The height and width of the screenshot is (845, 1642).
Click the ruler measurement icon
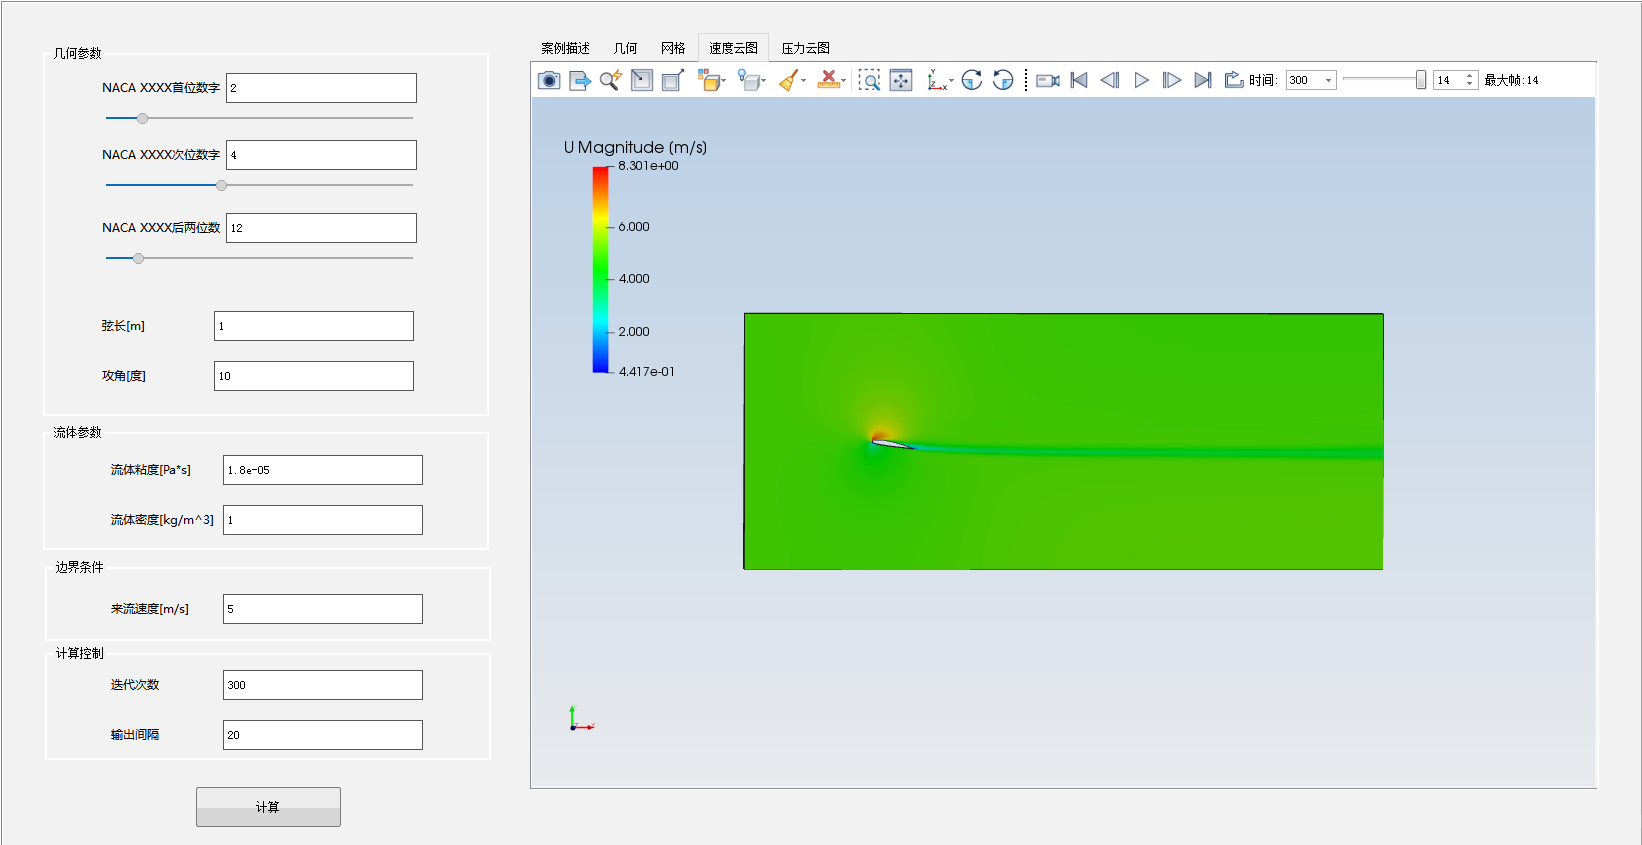pos(828,80)
